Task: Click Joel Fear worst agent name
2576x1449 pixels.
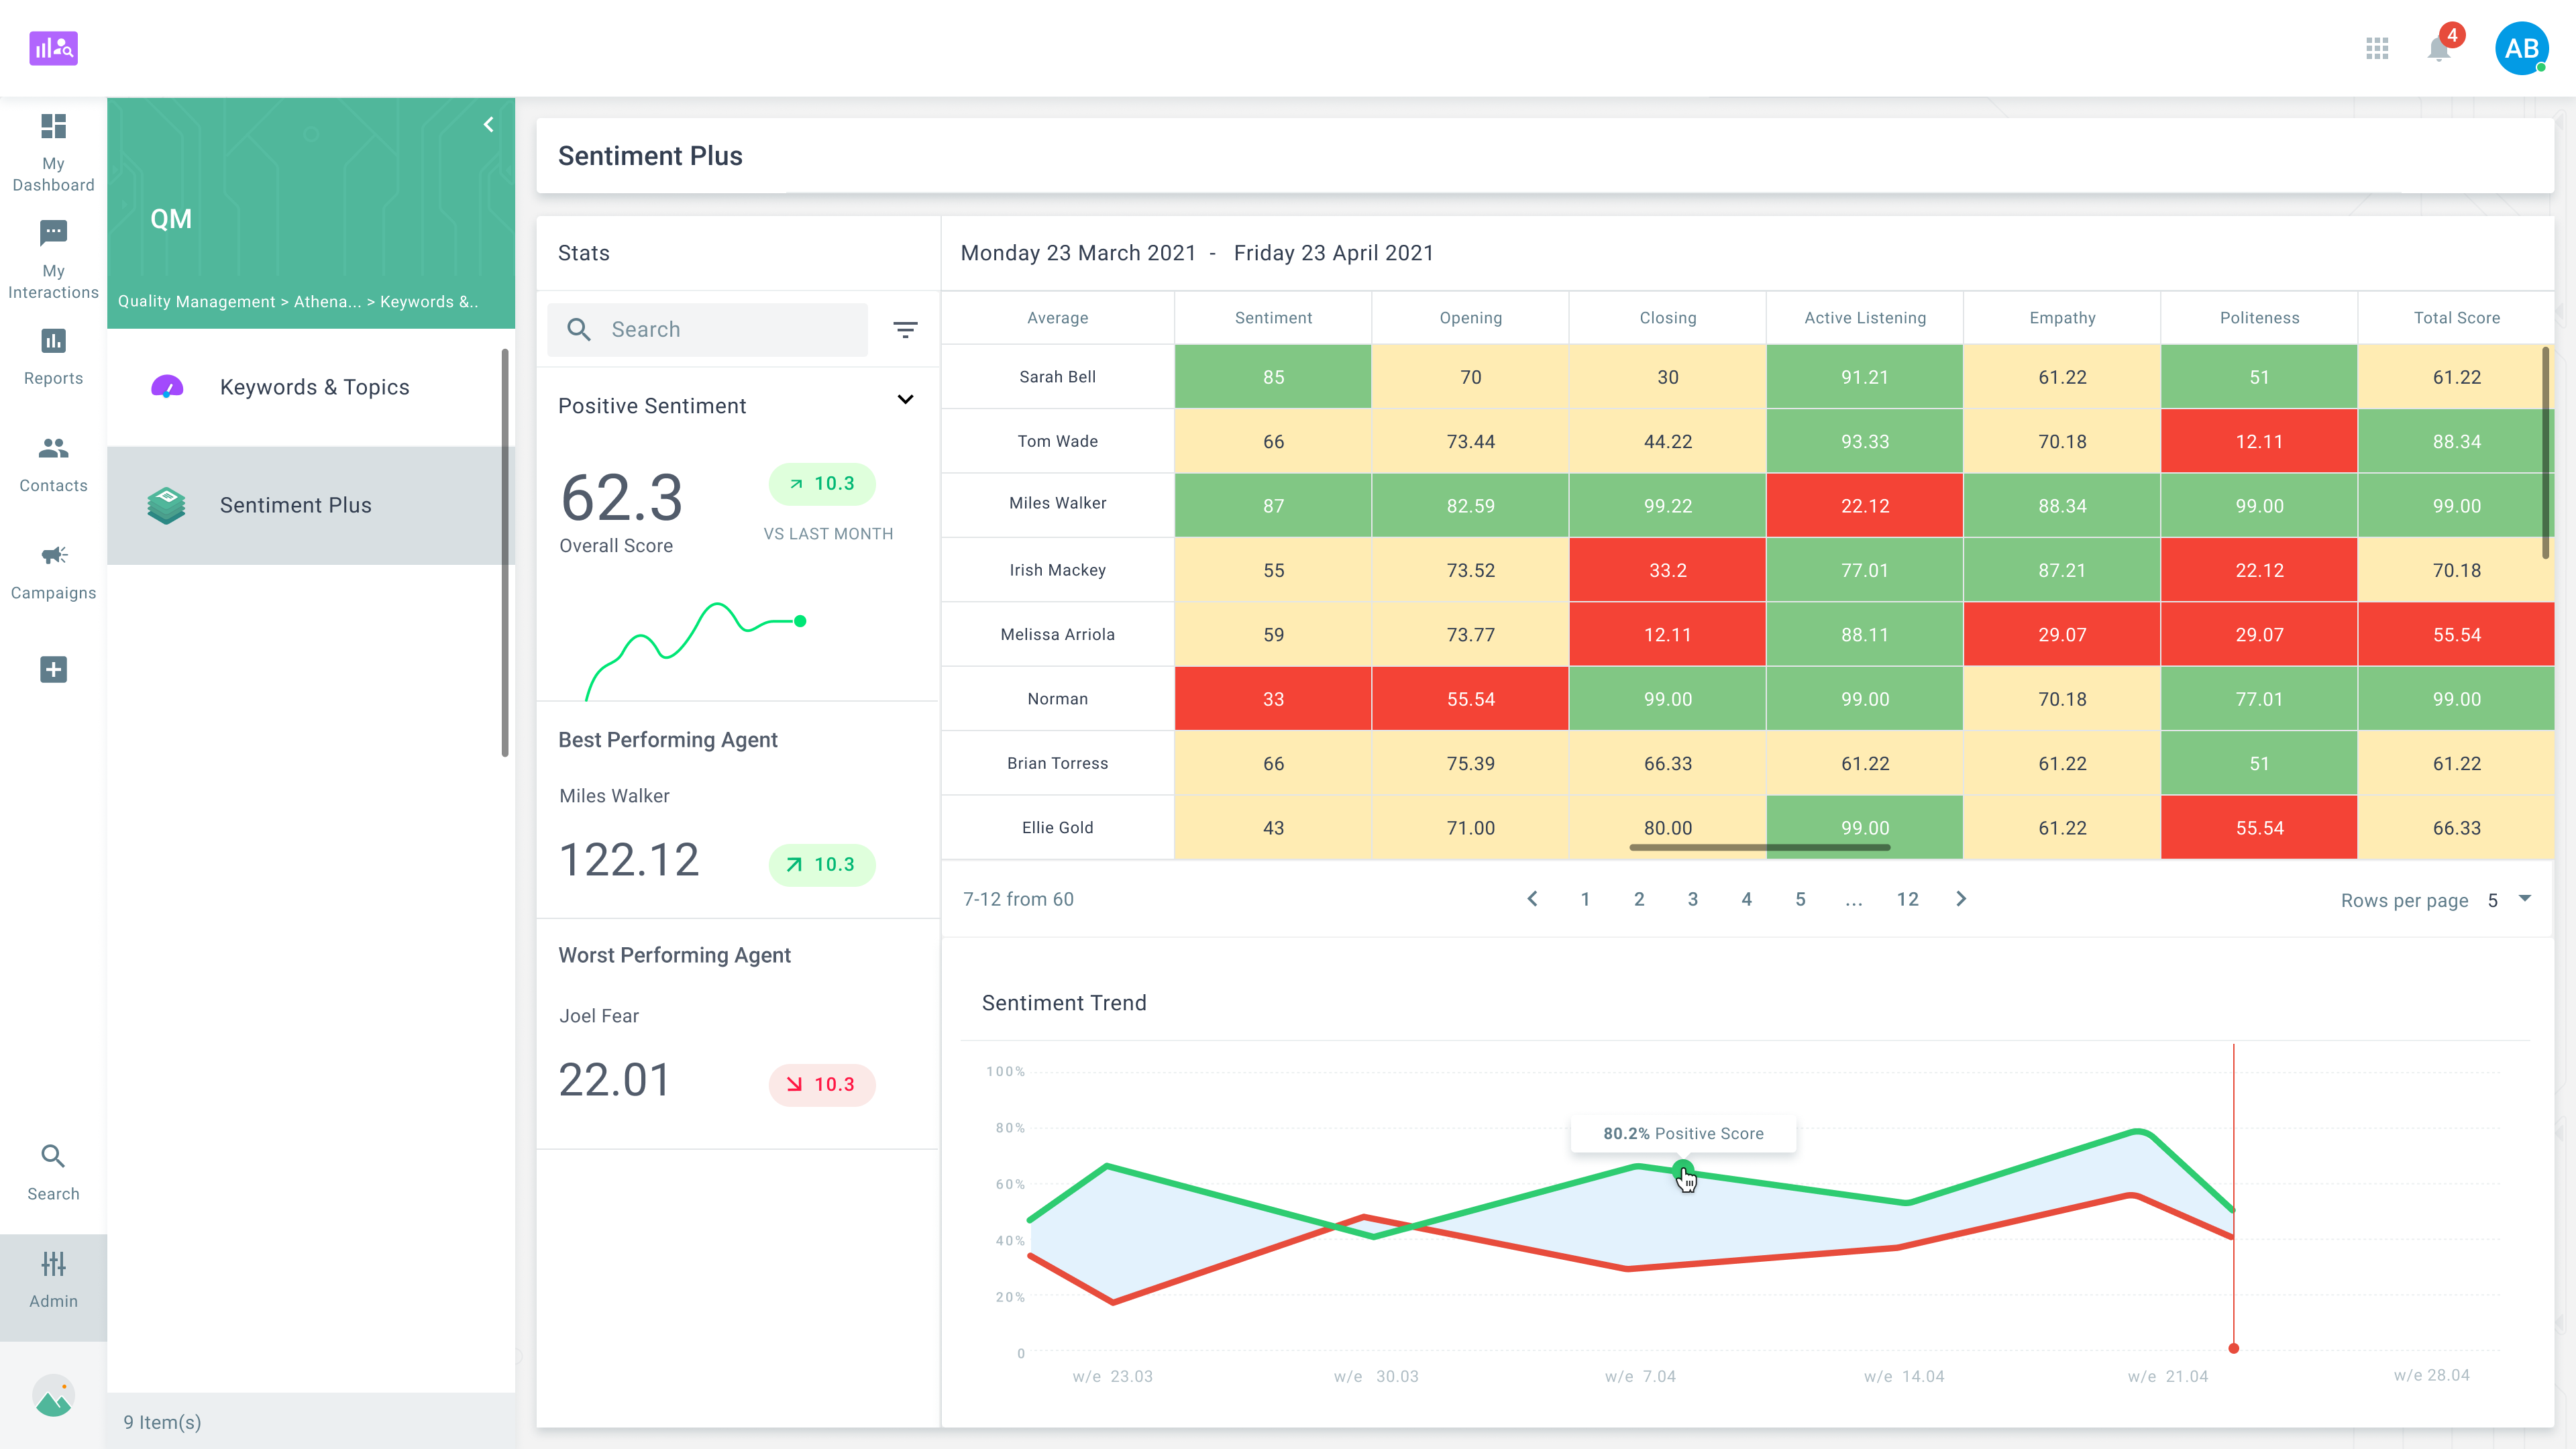Action: coord(598,1016)
